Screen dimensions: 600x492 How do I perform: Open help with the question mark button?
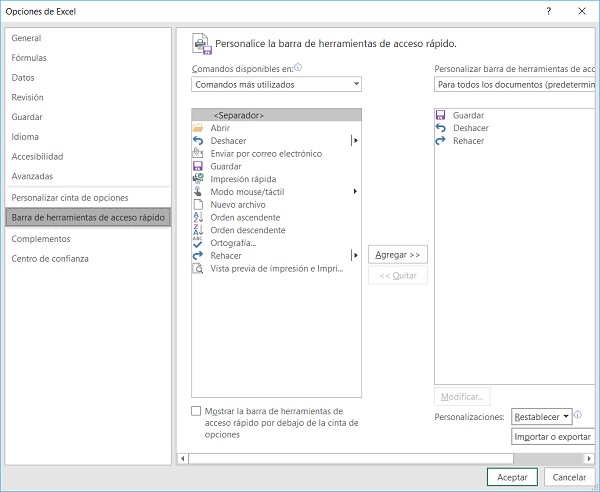click(x=549, y=11)
